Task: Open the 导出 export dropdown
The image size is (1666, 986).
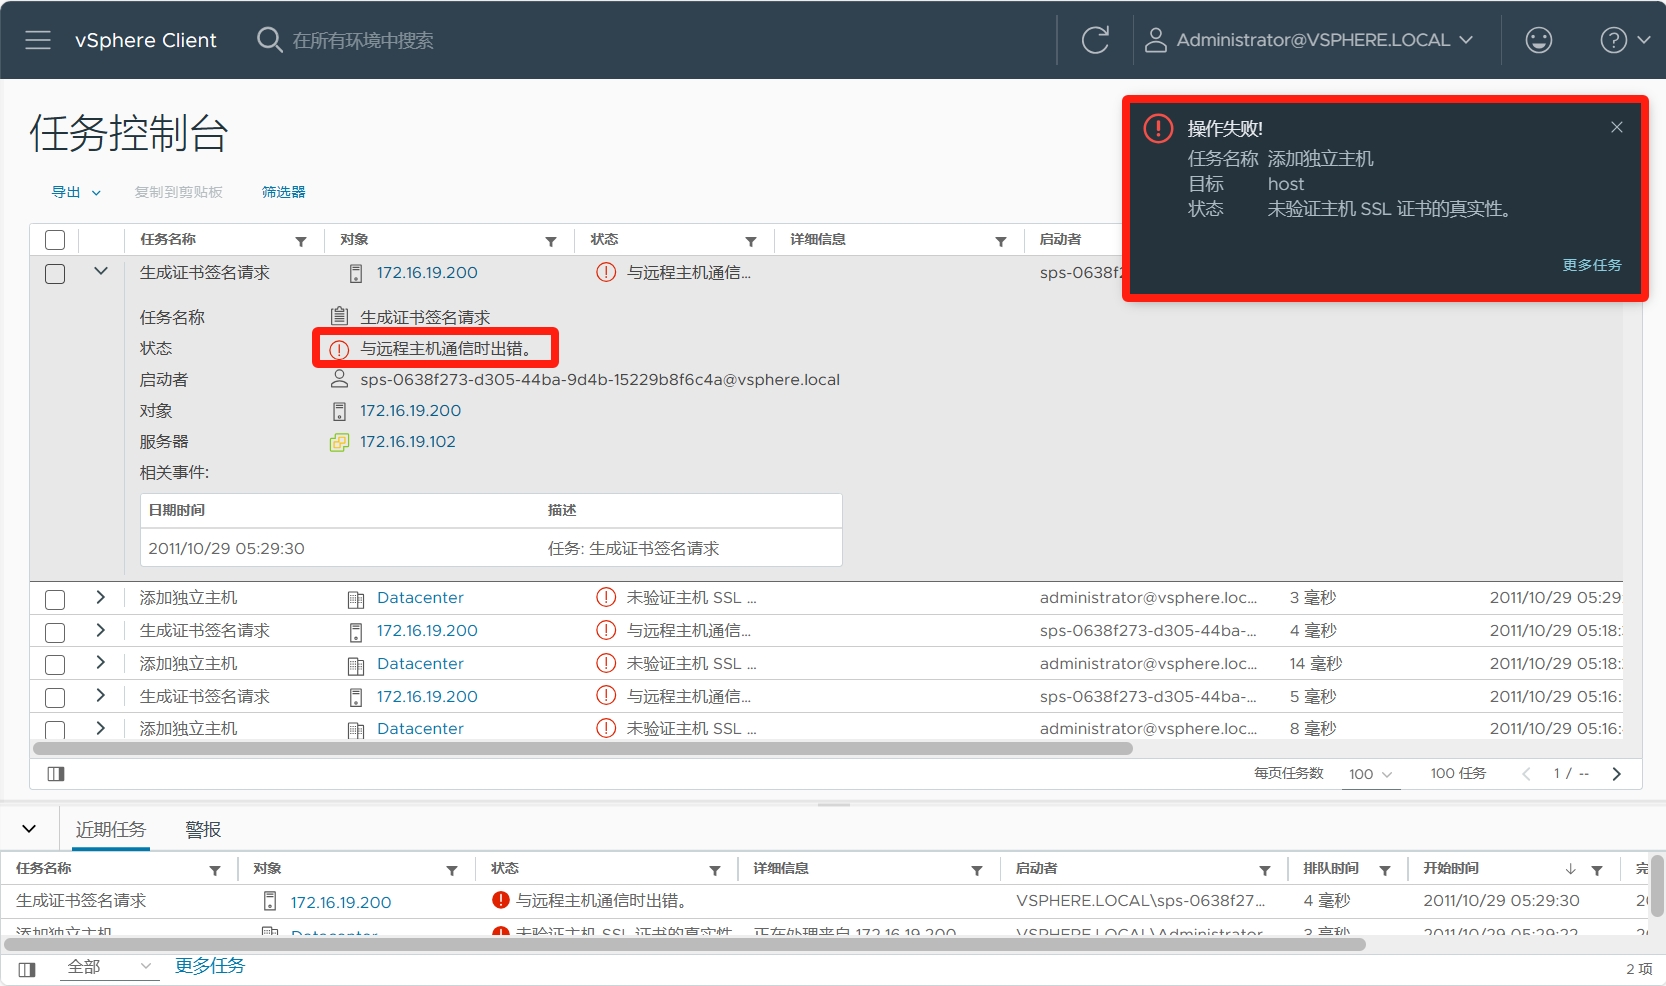Action: 76,192
